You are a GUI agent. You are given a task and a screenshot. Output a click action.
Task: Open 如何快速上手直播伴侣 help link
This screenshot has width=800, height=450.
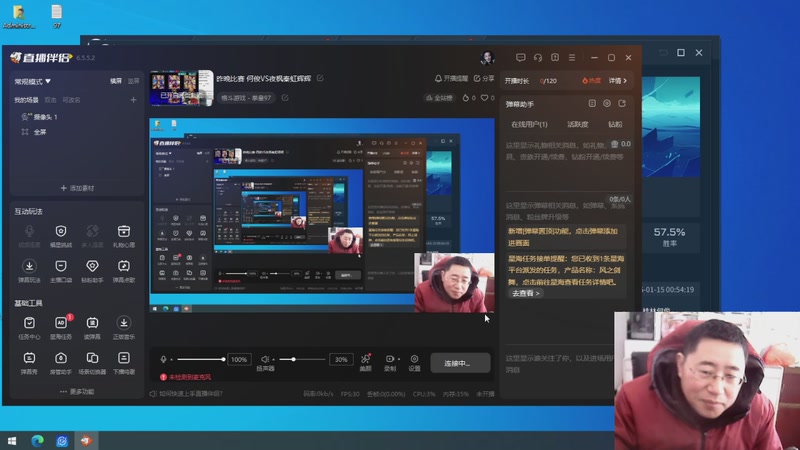186,393
